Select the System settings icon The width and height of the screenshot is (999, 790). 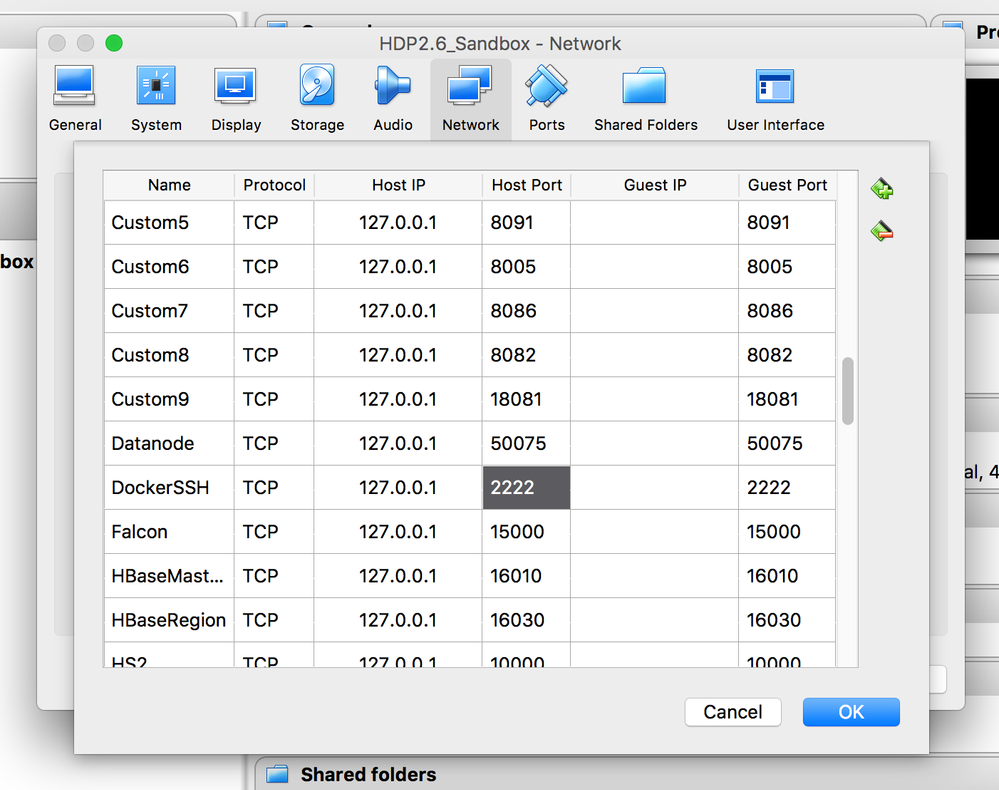[156, 99]
